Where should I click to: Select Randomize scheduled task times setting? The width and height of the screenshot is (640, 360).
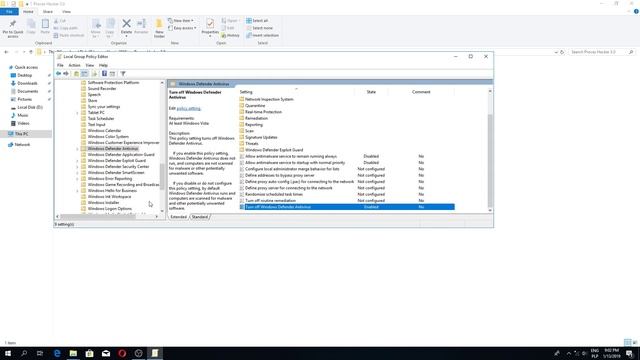(274, 194)
